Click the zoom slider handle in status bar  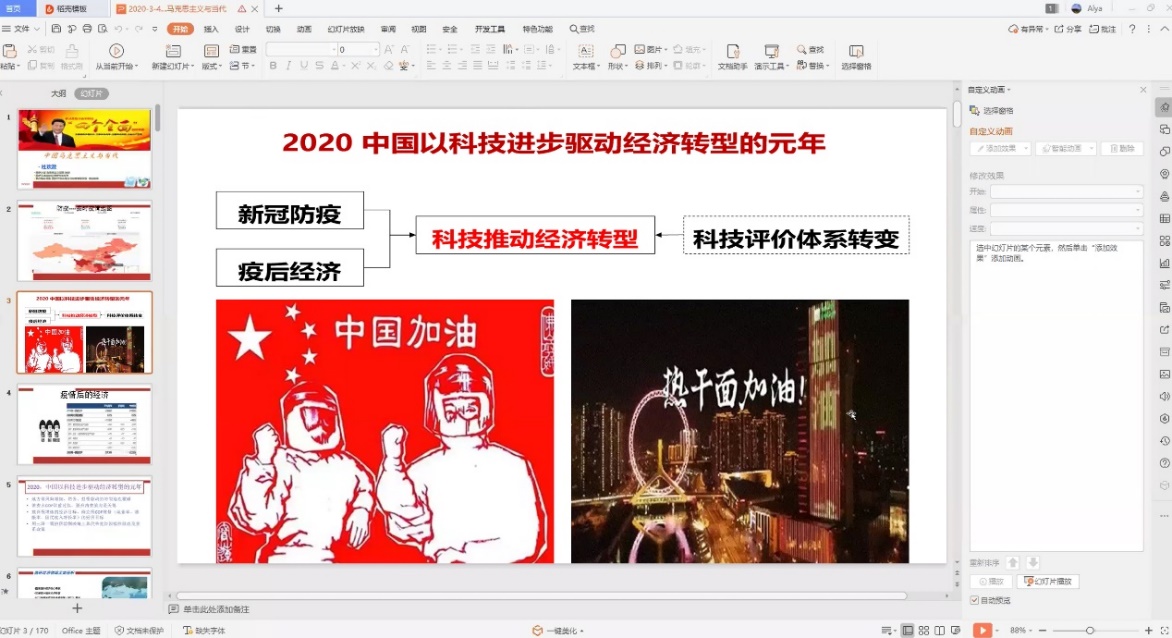(1089, 630)
